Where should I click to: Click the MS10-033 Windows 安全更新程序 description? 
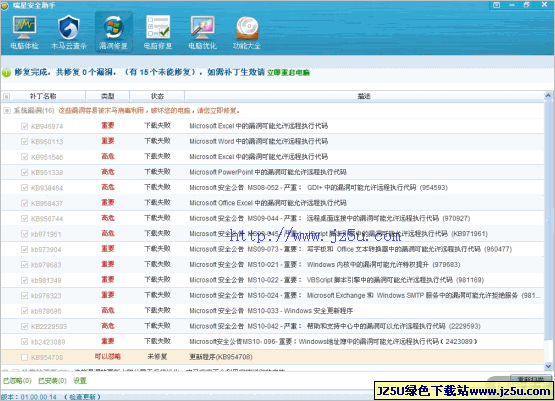coord(271,311)
